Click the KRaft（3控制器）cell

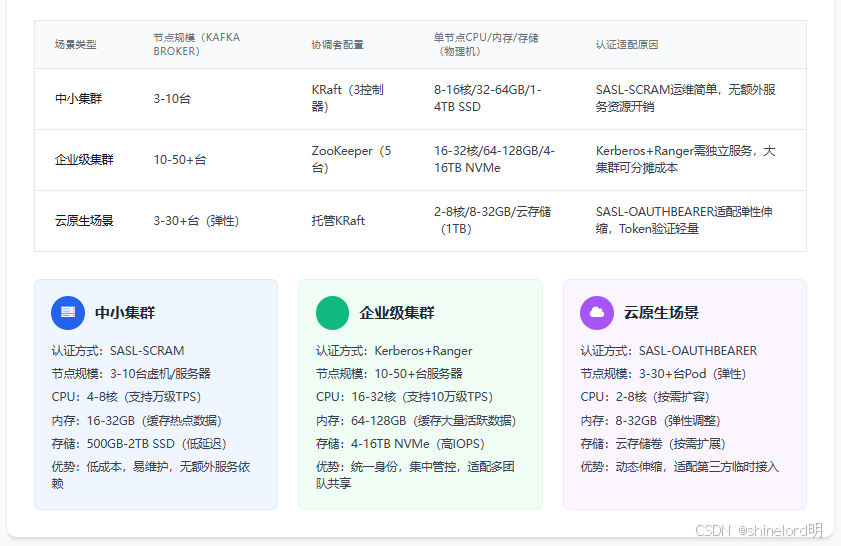348,98
